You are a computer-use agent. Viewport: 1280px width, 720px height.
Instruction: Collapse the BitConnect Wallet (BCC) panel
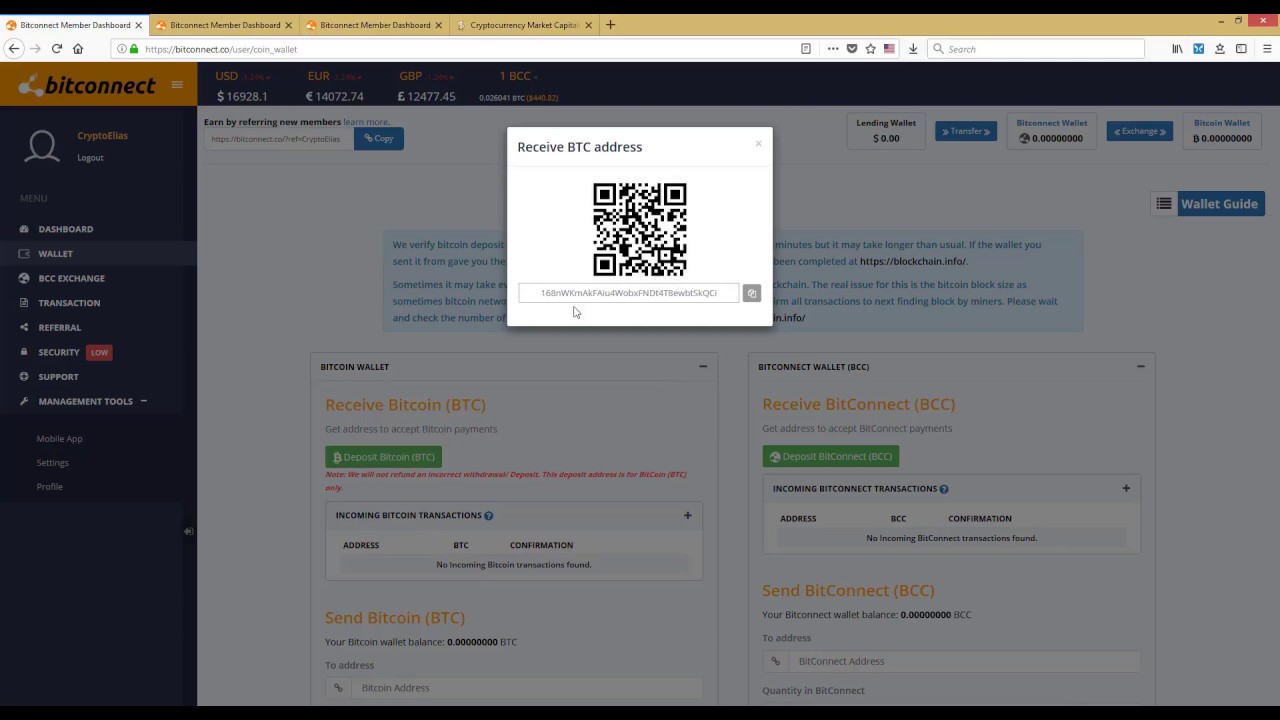point(1140,366)
